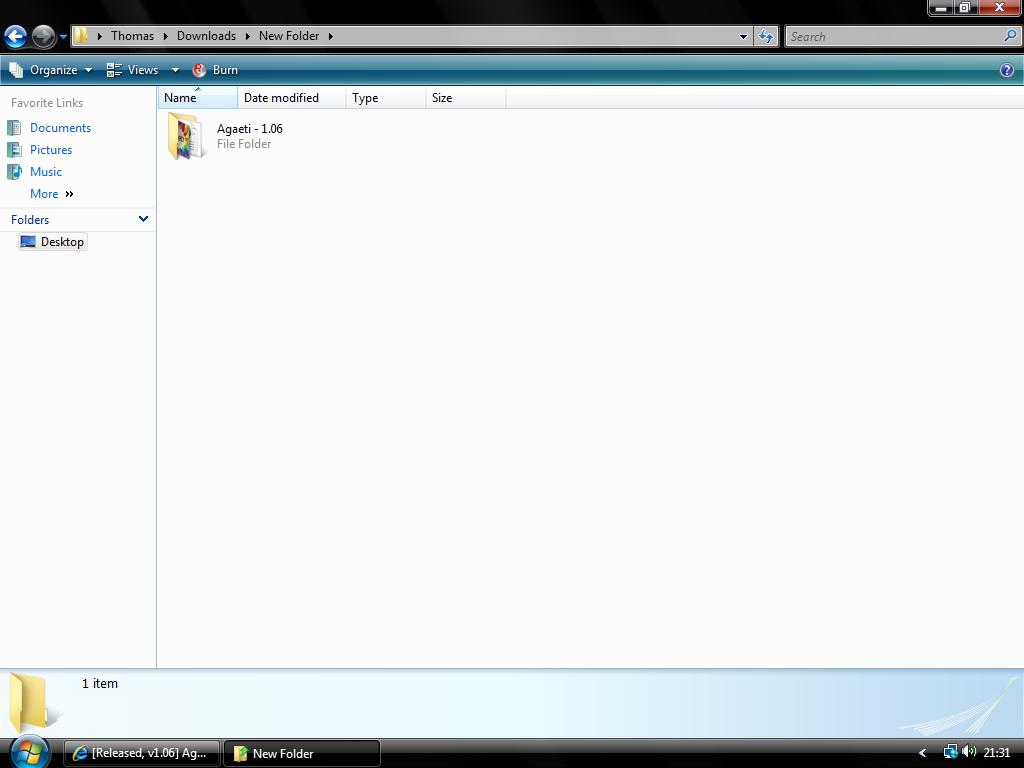Open the Views dropdown arrow
This screenshot has width=1024, height=768.
pyautogui.click(x=175, y=70)
